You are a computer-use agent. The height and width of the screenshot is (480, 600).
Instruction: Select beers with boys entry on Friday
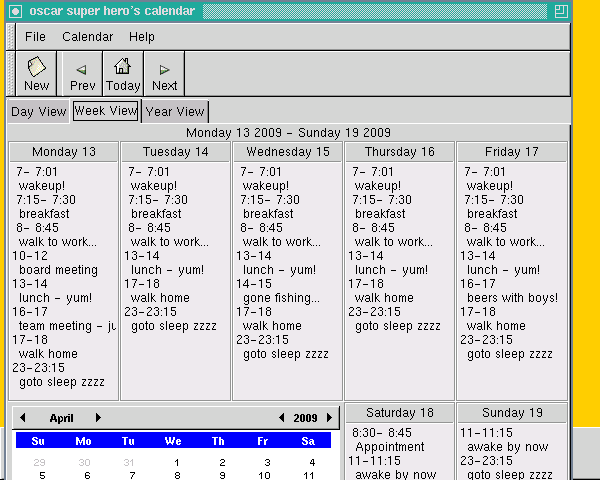pyautogui.click(x=512, y=298)
